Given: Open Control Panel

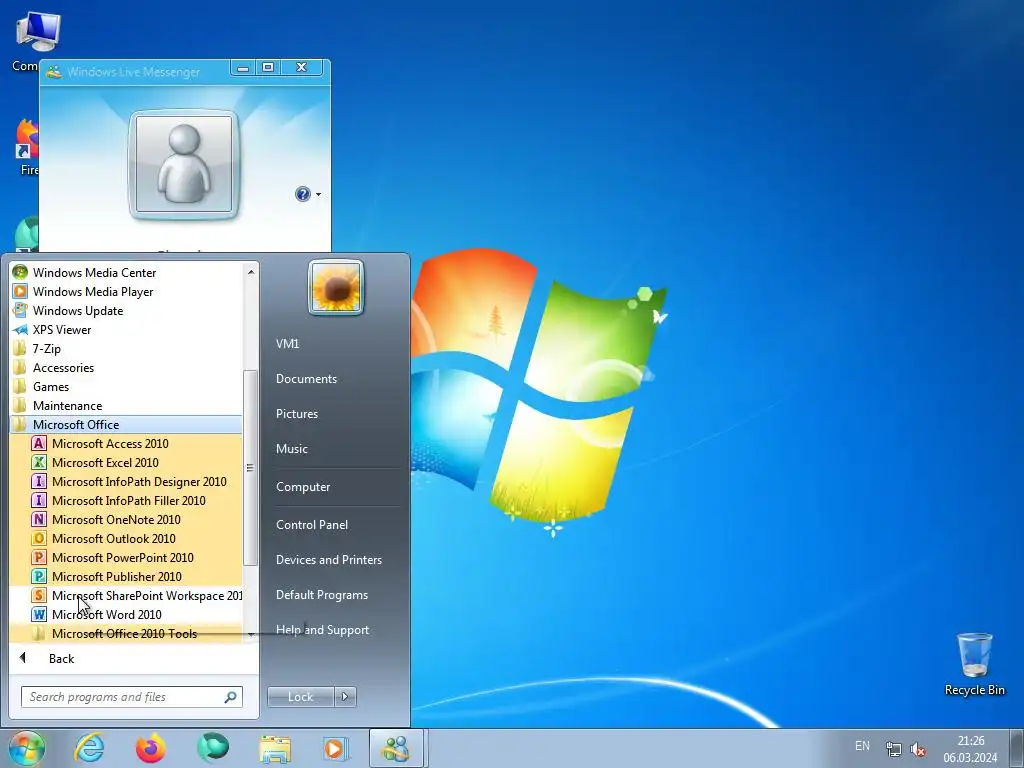Looking at the screenshot, I should (312, 524).
